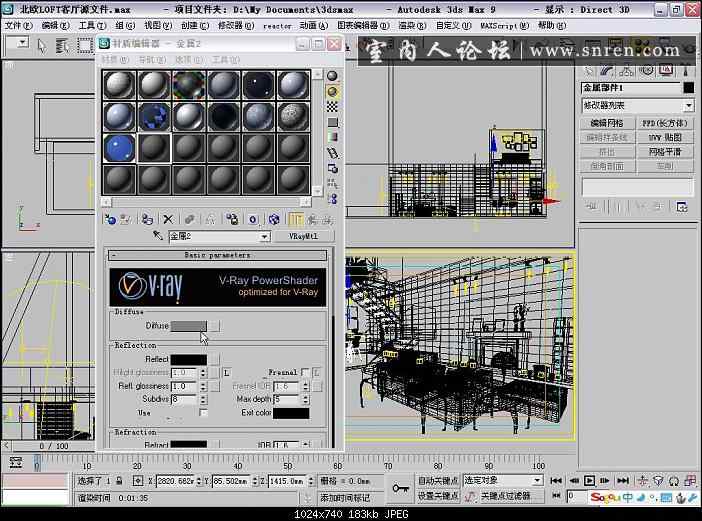Click Make Preview filmstrip icon

click(332, 153)
